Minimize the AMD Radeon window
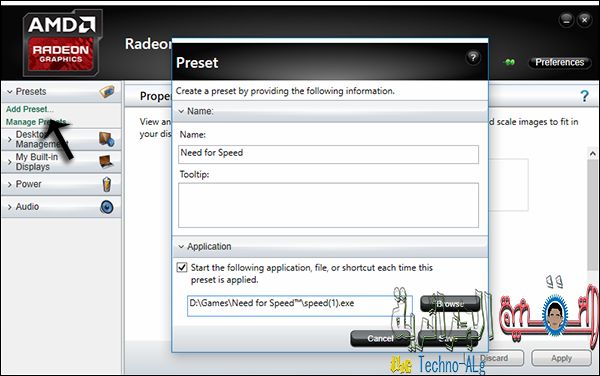 (566, 20)
